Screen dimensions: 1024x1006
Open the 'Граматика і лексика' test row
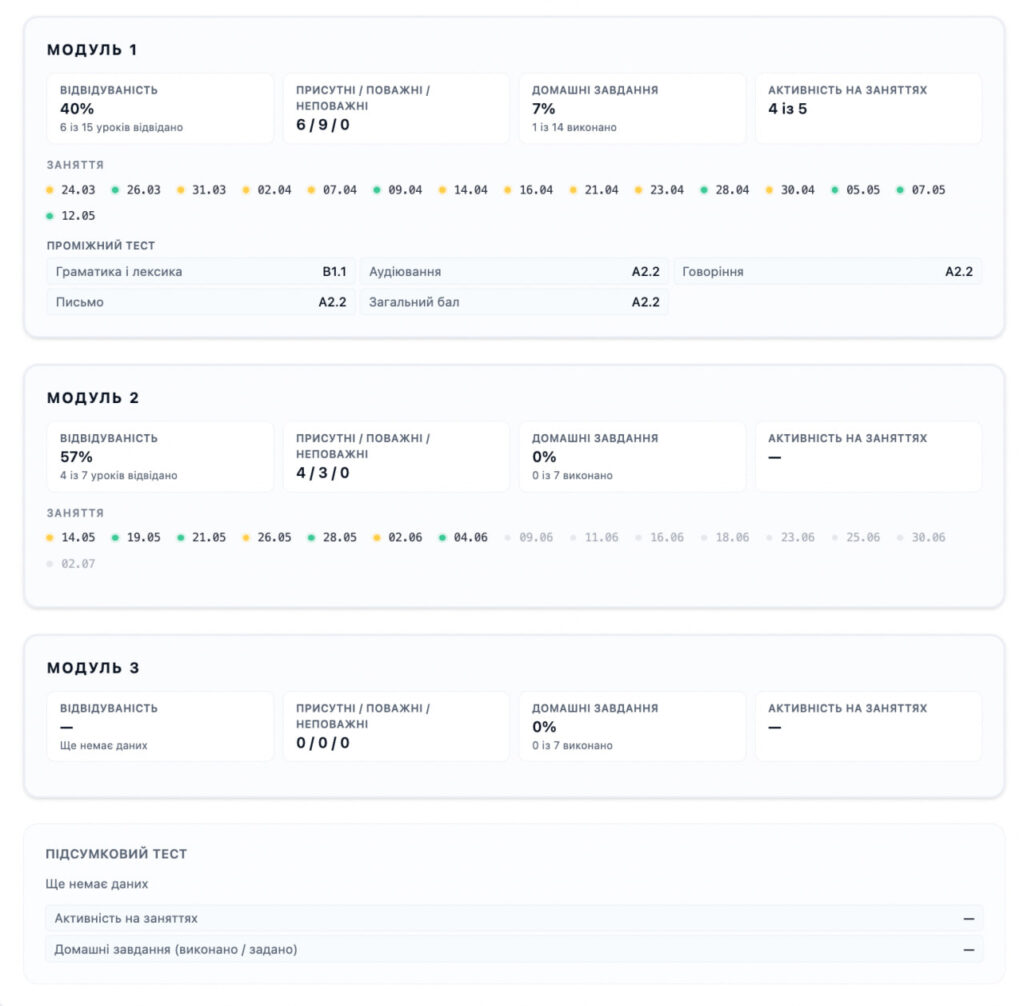click(x=201, y=272)
